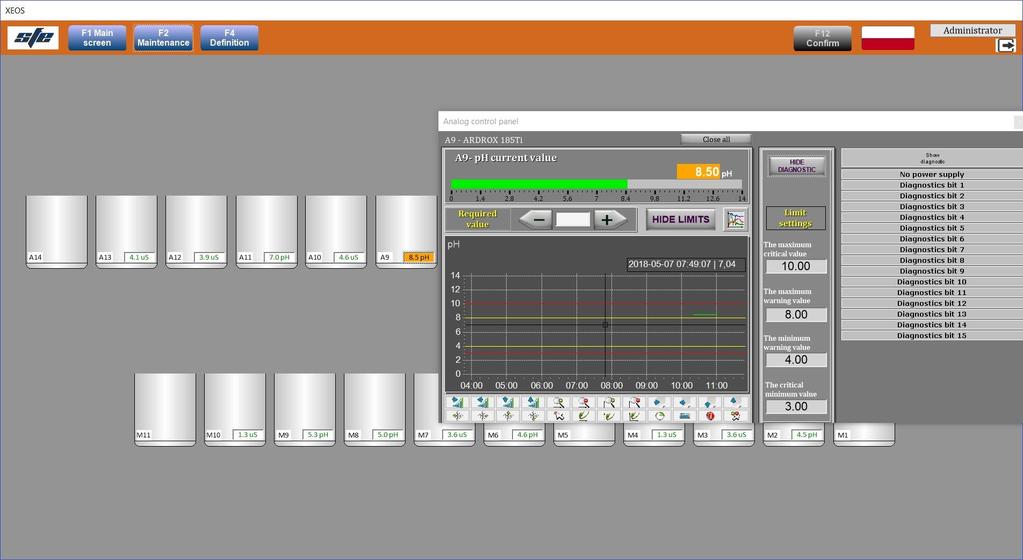Click the orange 8.5 pH label on tank A9
Screen dimensions: 1023x560
coord(418,257)
